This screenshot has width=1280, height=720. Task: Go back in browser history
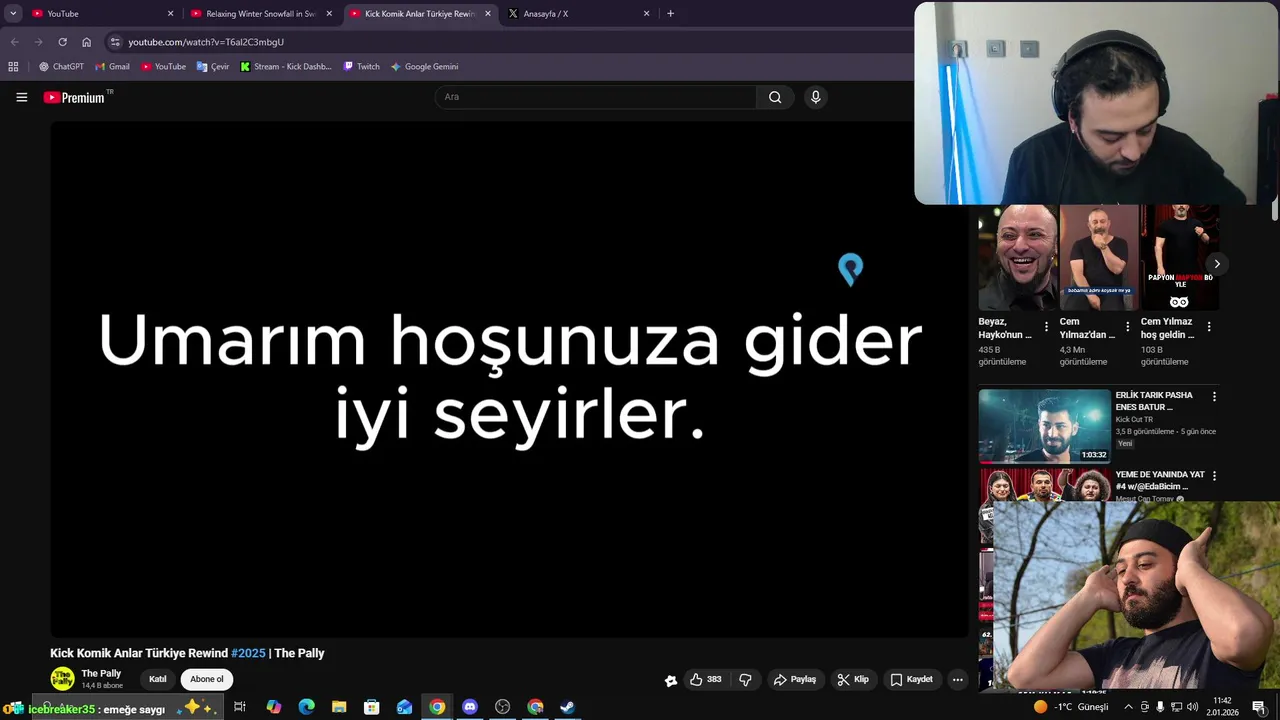point(14,42)
